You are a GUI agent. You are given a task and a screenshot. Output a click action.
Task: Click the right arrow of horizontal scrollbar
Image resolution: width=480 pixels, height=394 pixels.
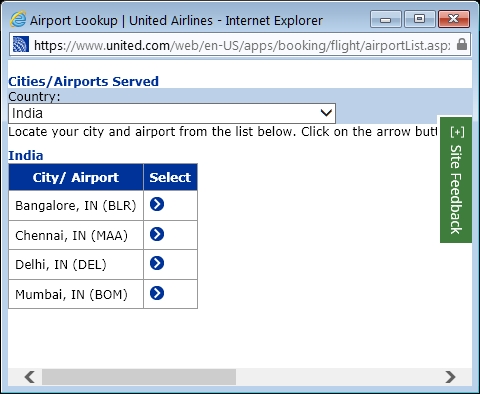coord(450,377)
